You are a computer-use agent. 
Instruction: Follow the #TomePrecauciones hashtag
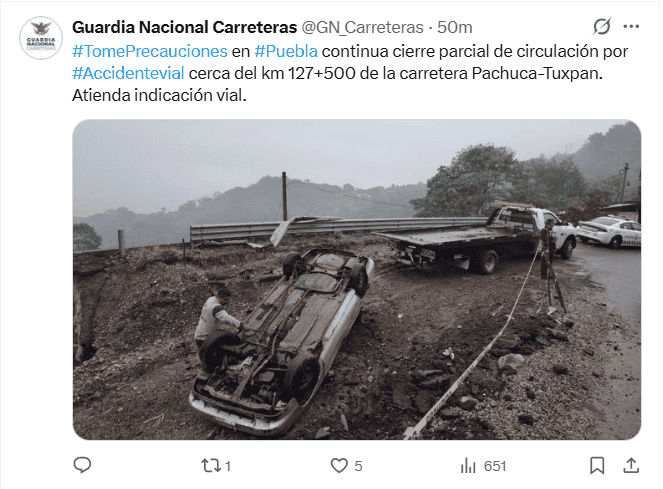coord(150,52)
